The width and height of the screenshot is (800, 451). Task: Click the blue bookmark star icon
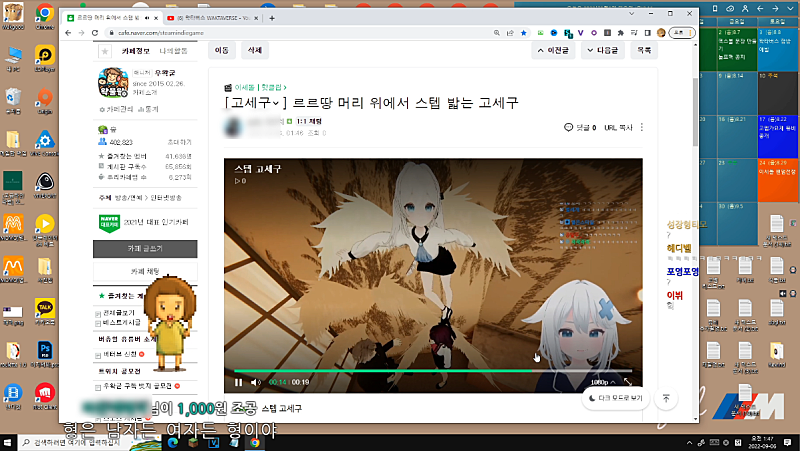pyautogui.click(x=523, y=33)
